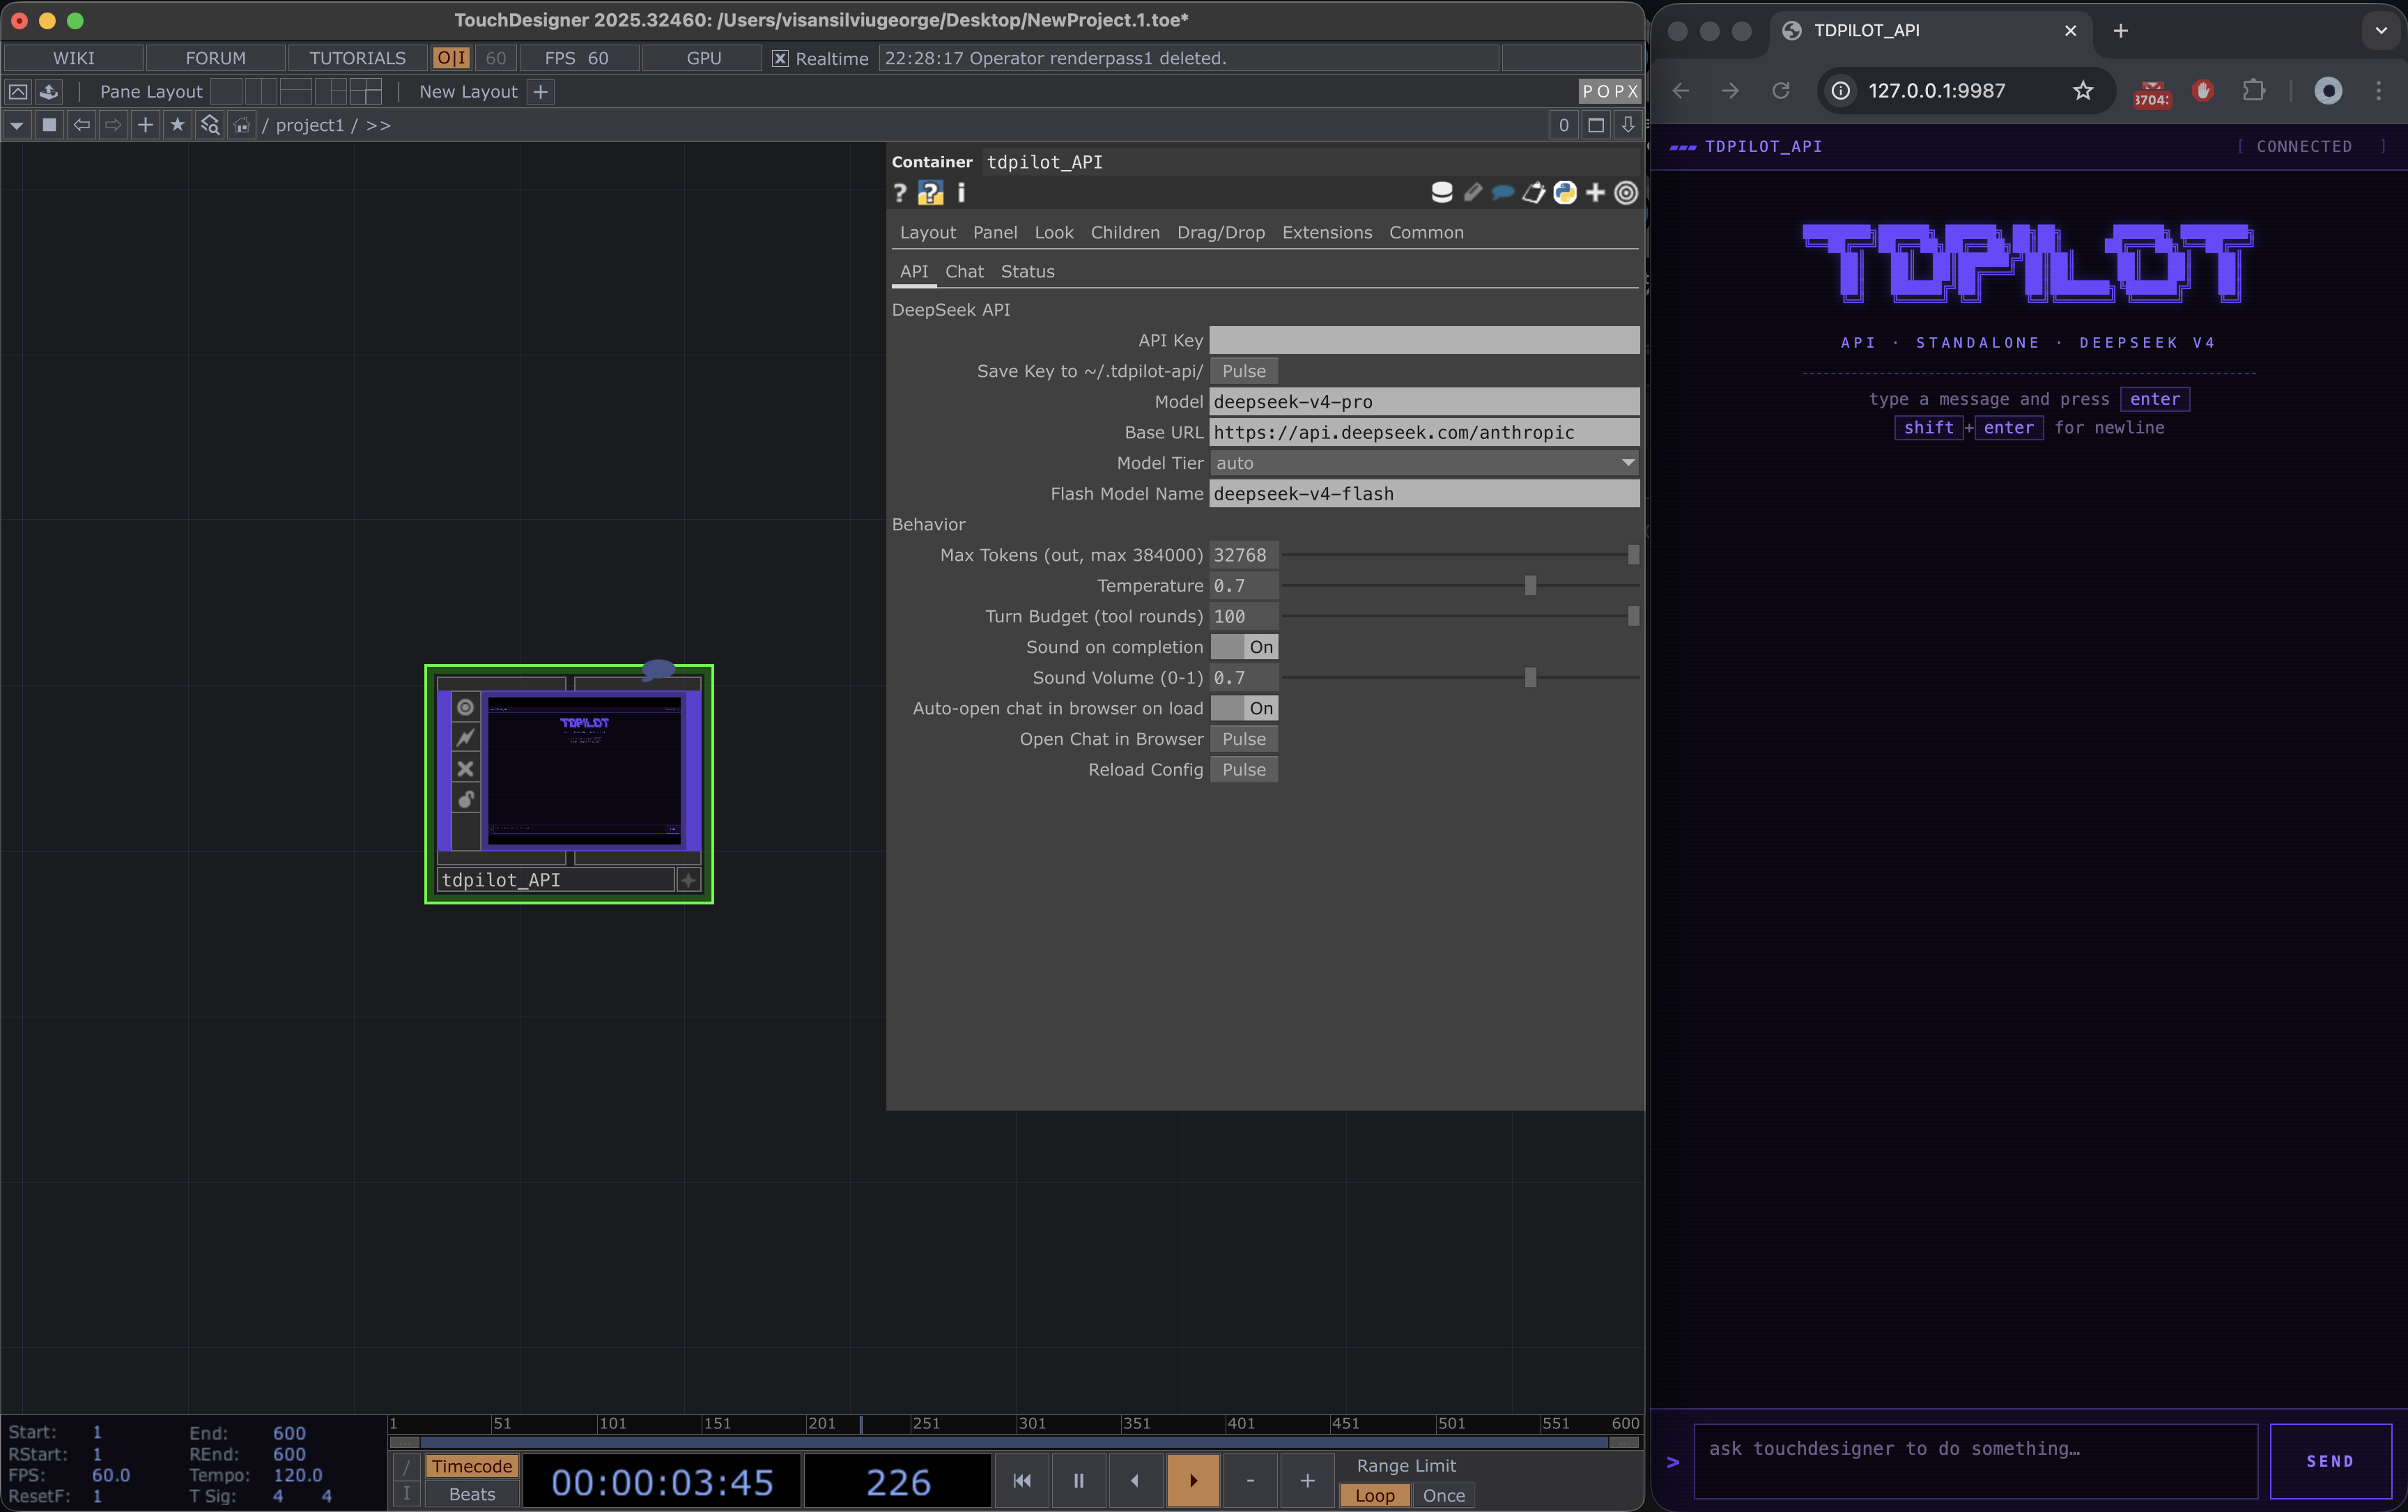
Task: Click the plus icon in network path bar
Action: 146,125
